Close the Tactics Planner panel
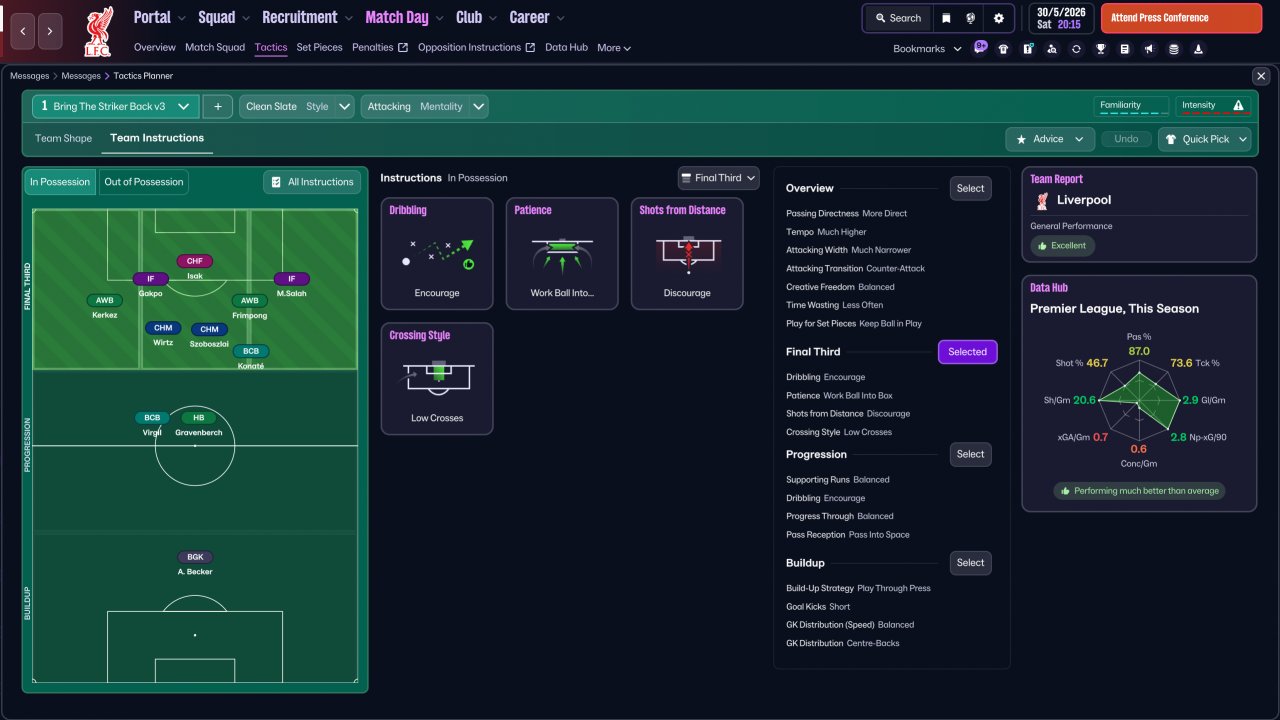The width and height of the screenshot is (1280, 720). point(1260,76)
